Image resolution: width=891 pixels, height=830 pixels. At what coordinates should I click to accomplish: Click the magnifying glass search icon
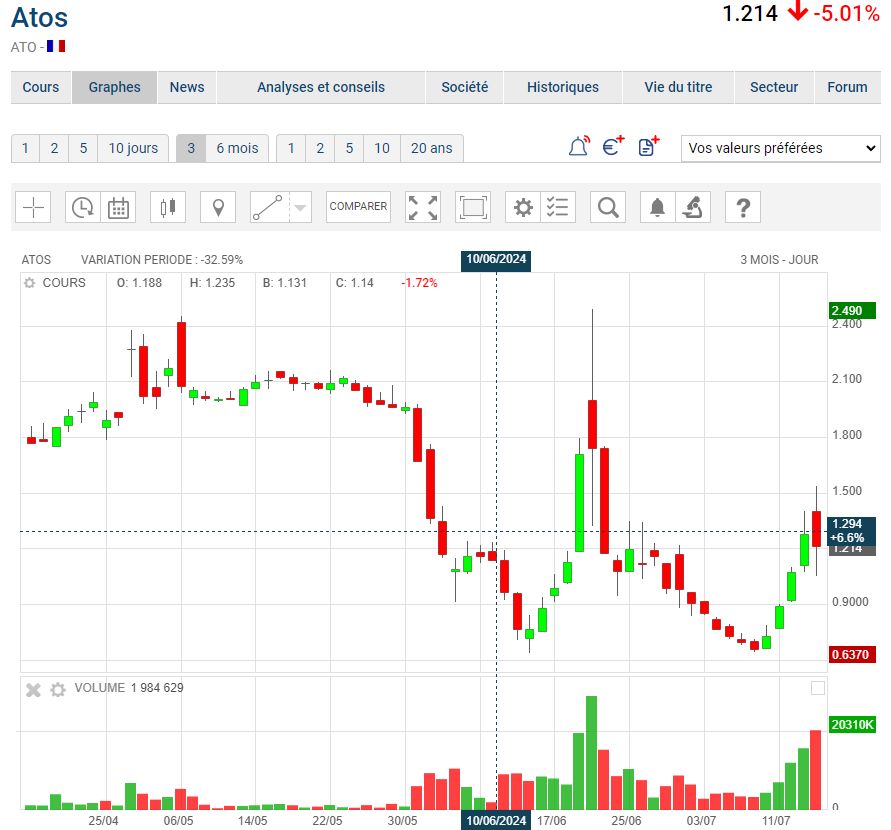click(x=608, y=207)
